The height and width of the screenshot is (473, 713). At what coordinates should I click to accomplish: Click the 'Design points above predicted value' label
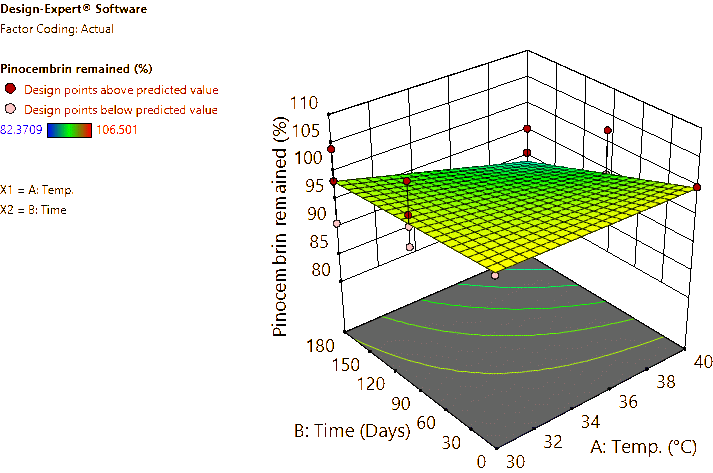[x=121, y=89]
